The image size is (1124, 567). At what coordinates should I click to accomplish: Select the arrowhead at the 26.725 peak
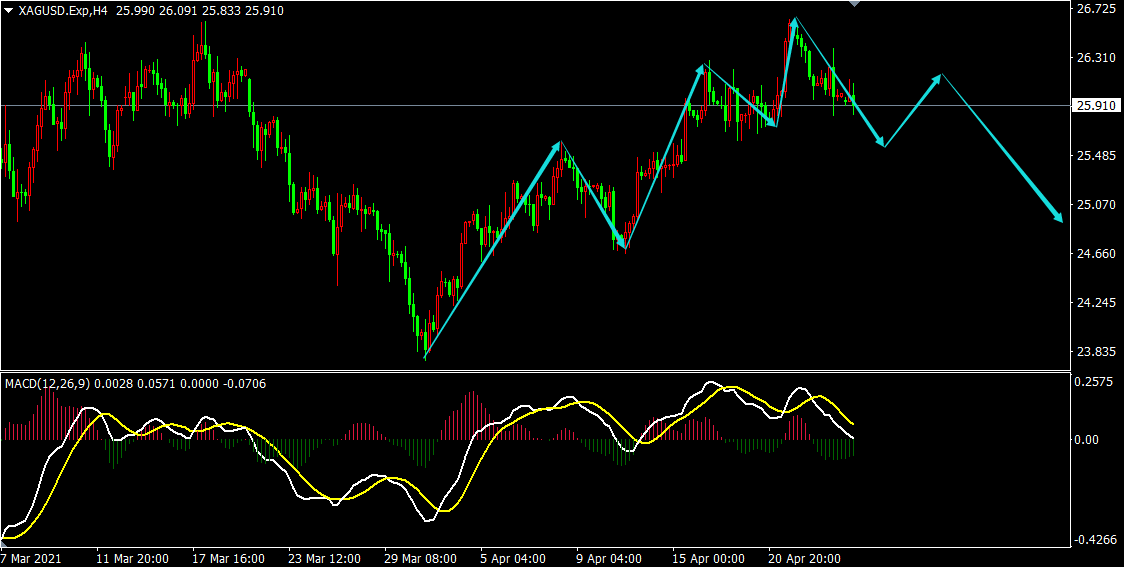click(x=794, y=21)
